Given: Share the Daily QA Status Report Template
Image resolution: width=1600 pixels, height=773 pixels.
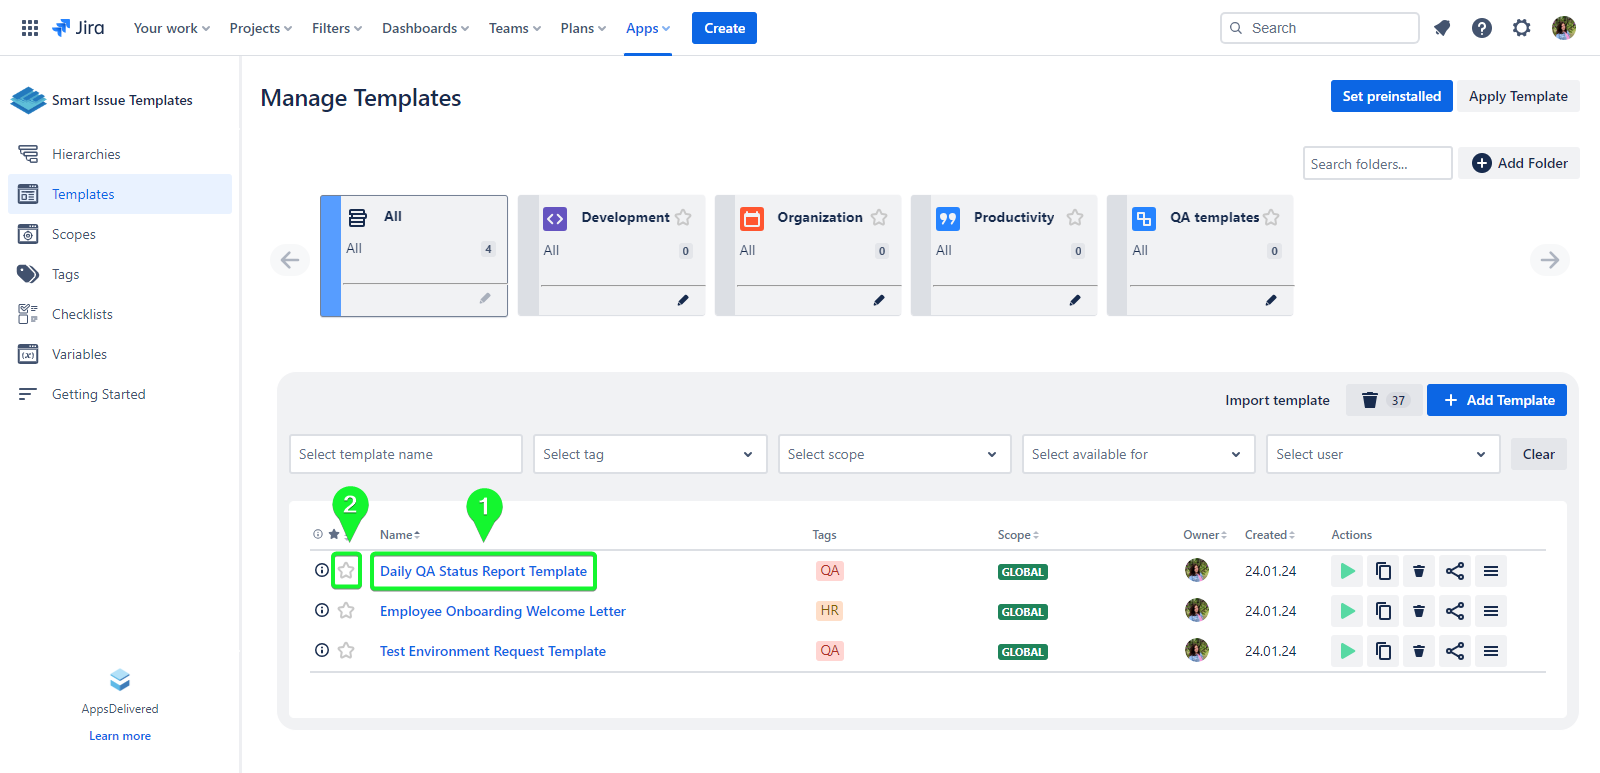Looking at the screenshot, I should (1455, 571).
